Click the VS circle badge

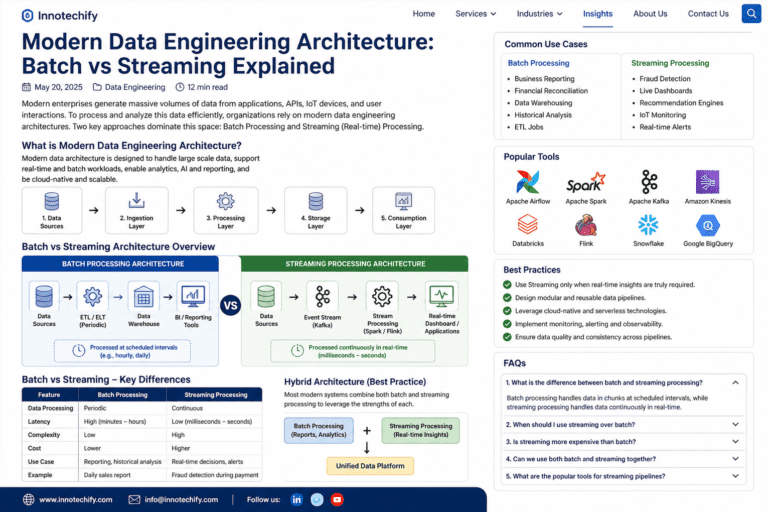pos(230,306)
